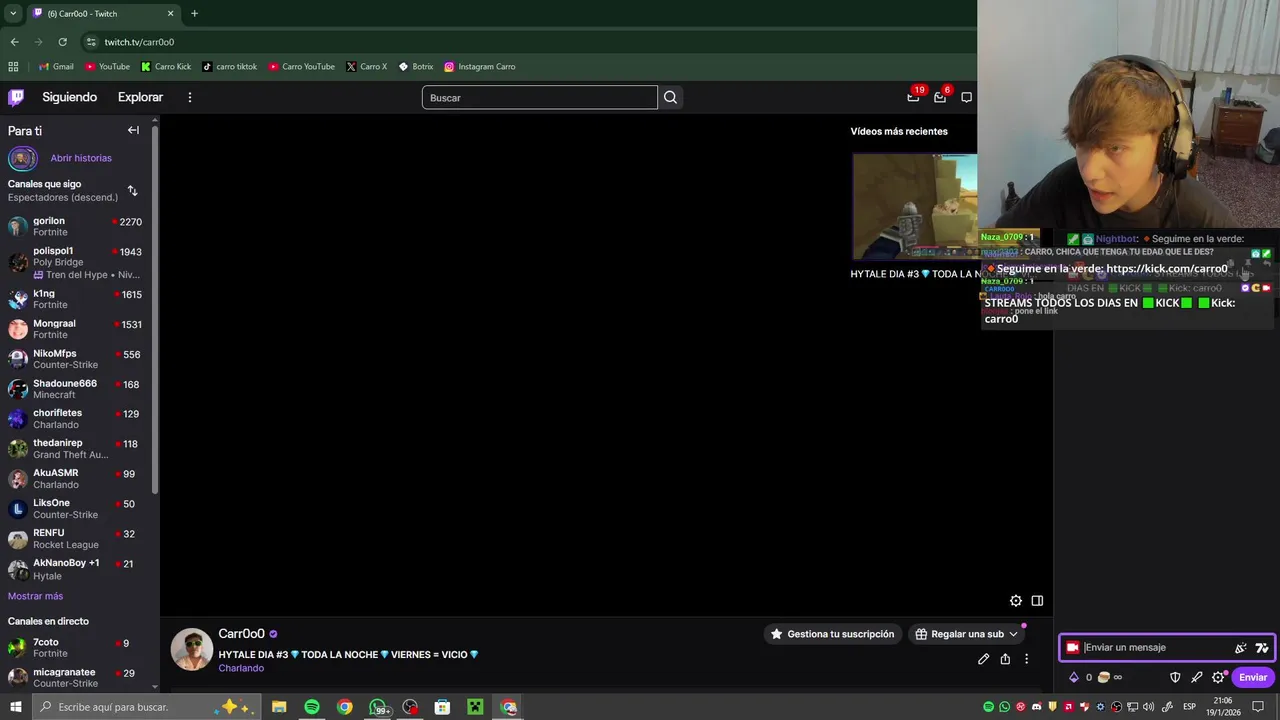Open the notifications inbox showing 19
Viewport: 1280px width, 720px height.
[x=913, y=97]
